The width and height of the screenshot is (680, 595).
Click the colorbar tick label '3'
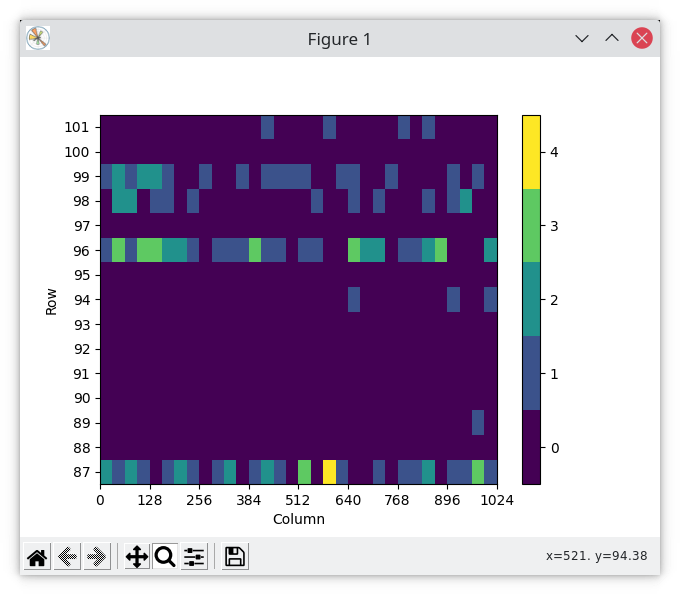[x=554, y=226]
